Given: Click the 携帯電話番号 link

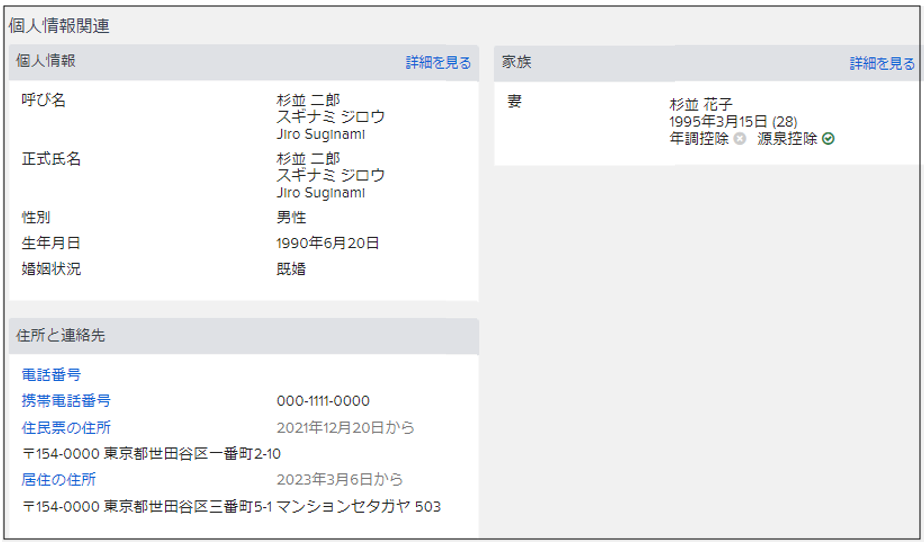Looking at the screenshot, I should click(66, 401).
